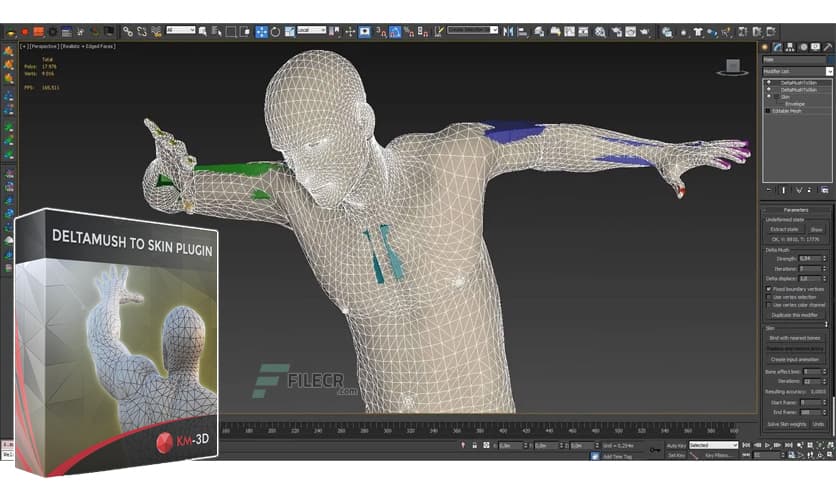
Task: Toggle Fixed boundary vertices checkbox
Action: (x=769, y=289)
